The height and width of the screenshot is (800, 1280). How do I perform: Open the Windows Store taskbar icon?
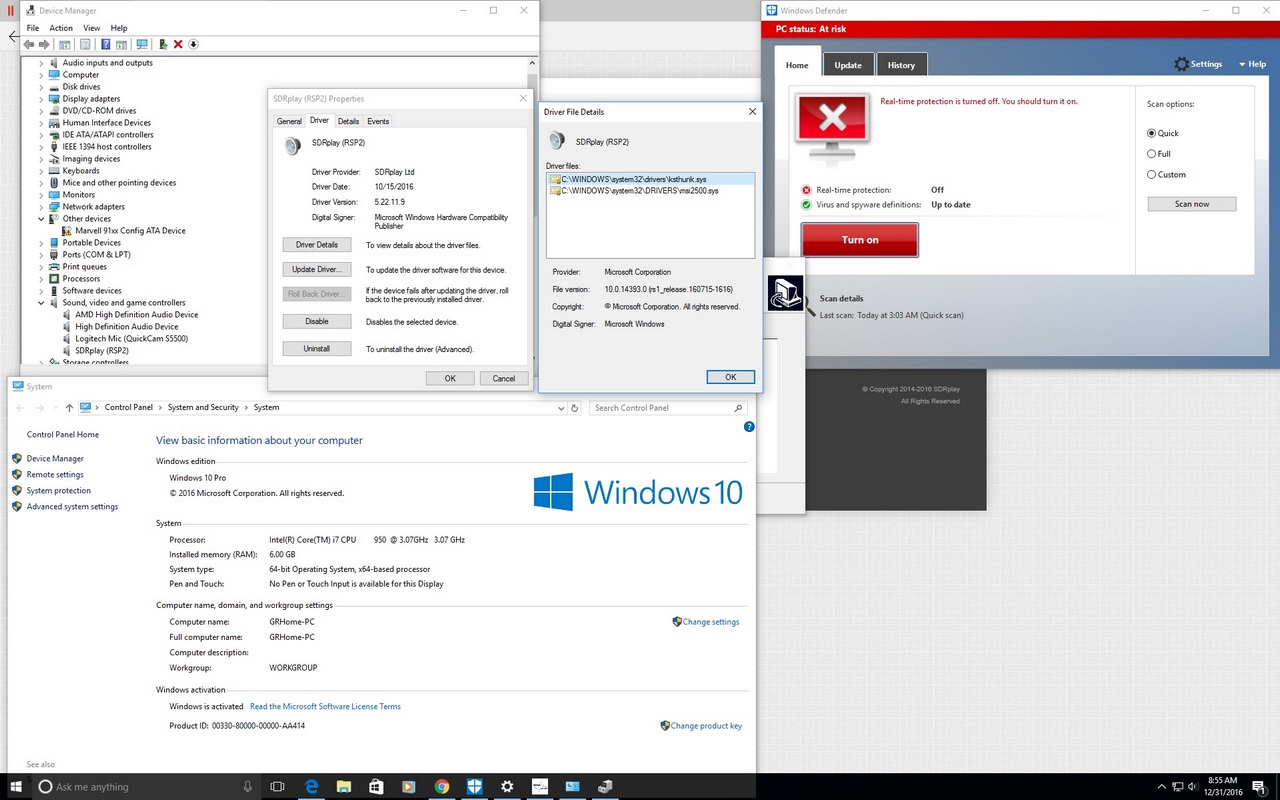[x=376, y=787]
